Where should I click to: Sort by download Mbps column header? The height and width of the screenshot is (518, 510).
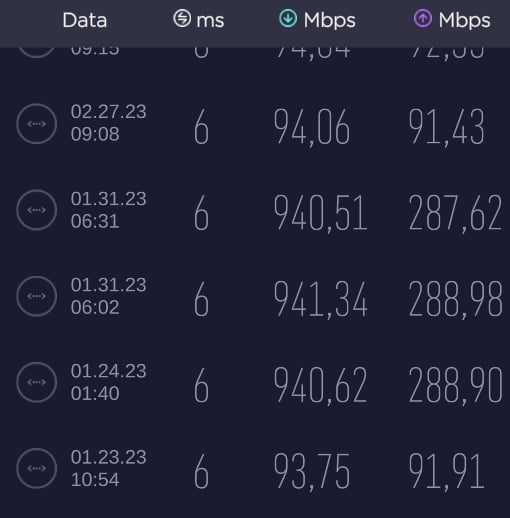tap(317, 20)
